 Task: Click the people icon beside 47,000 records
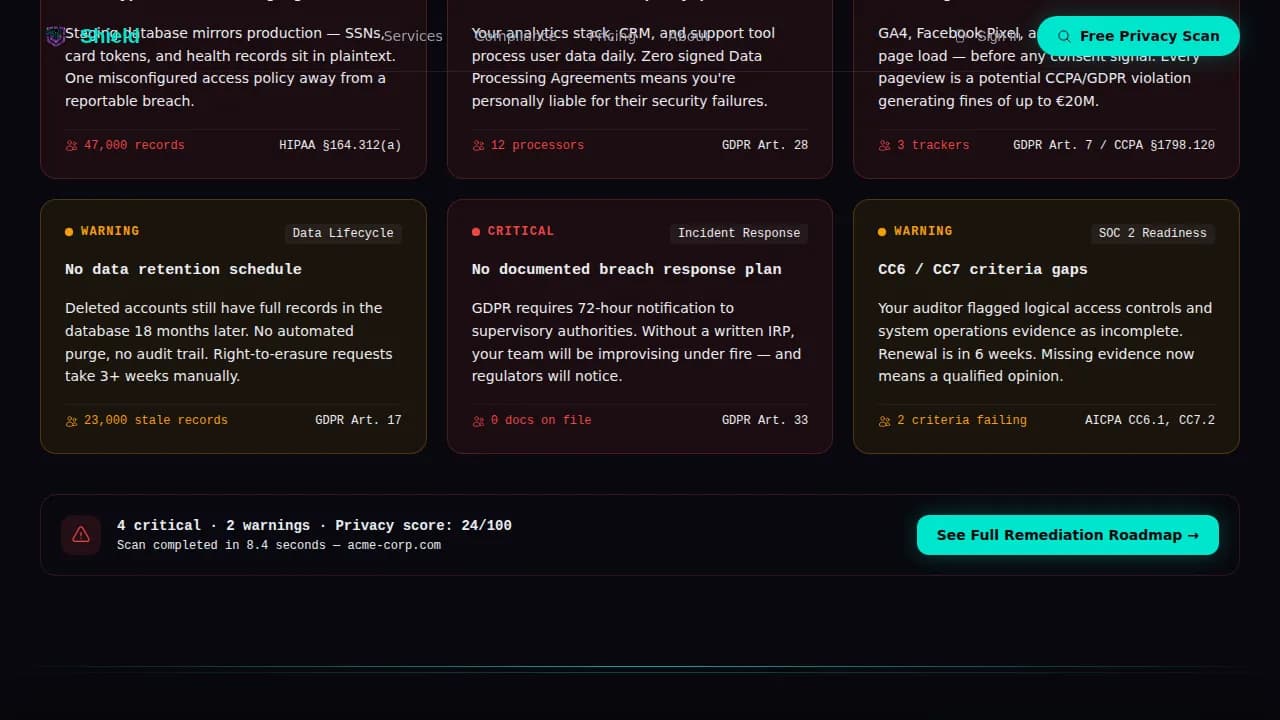[71, 145]
